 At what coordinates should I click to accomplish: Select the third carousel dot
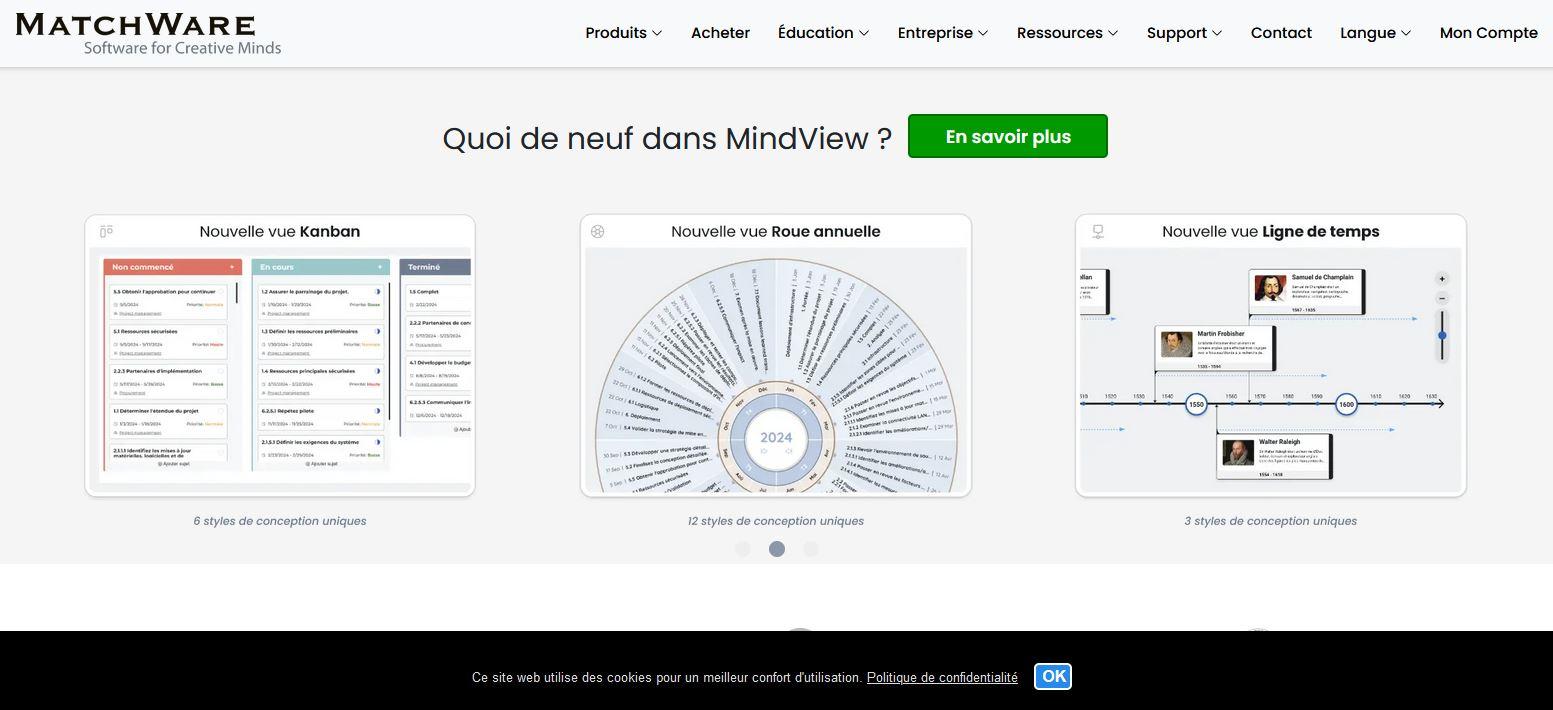tap(811, 549)
